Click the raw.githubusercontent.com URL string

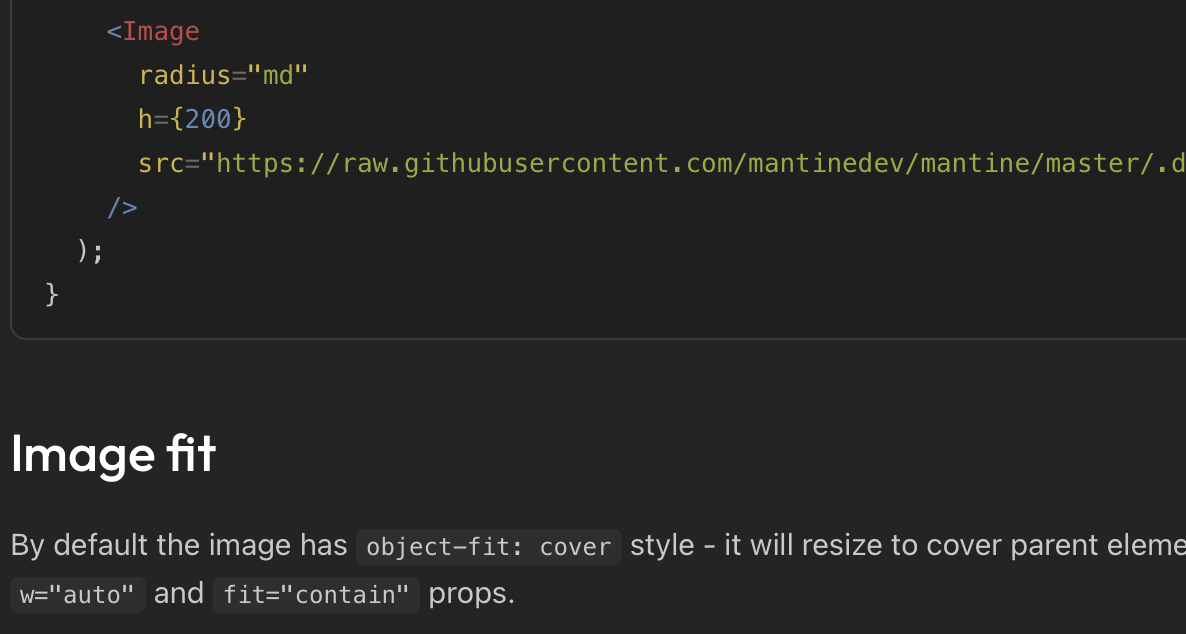click(690, 164)
